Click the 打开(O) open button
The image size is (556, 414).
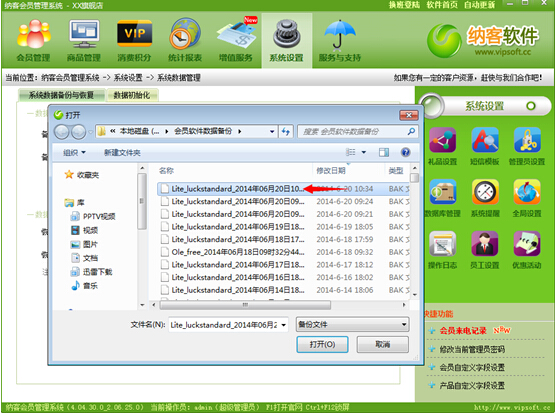(x=322, y=344)
